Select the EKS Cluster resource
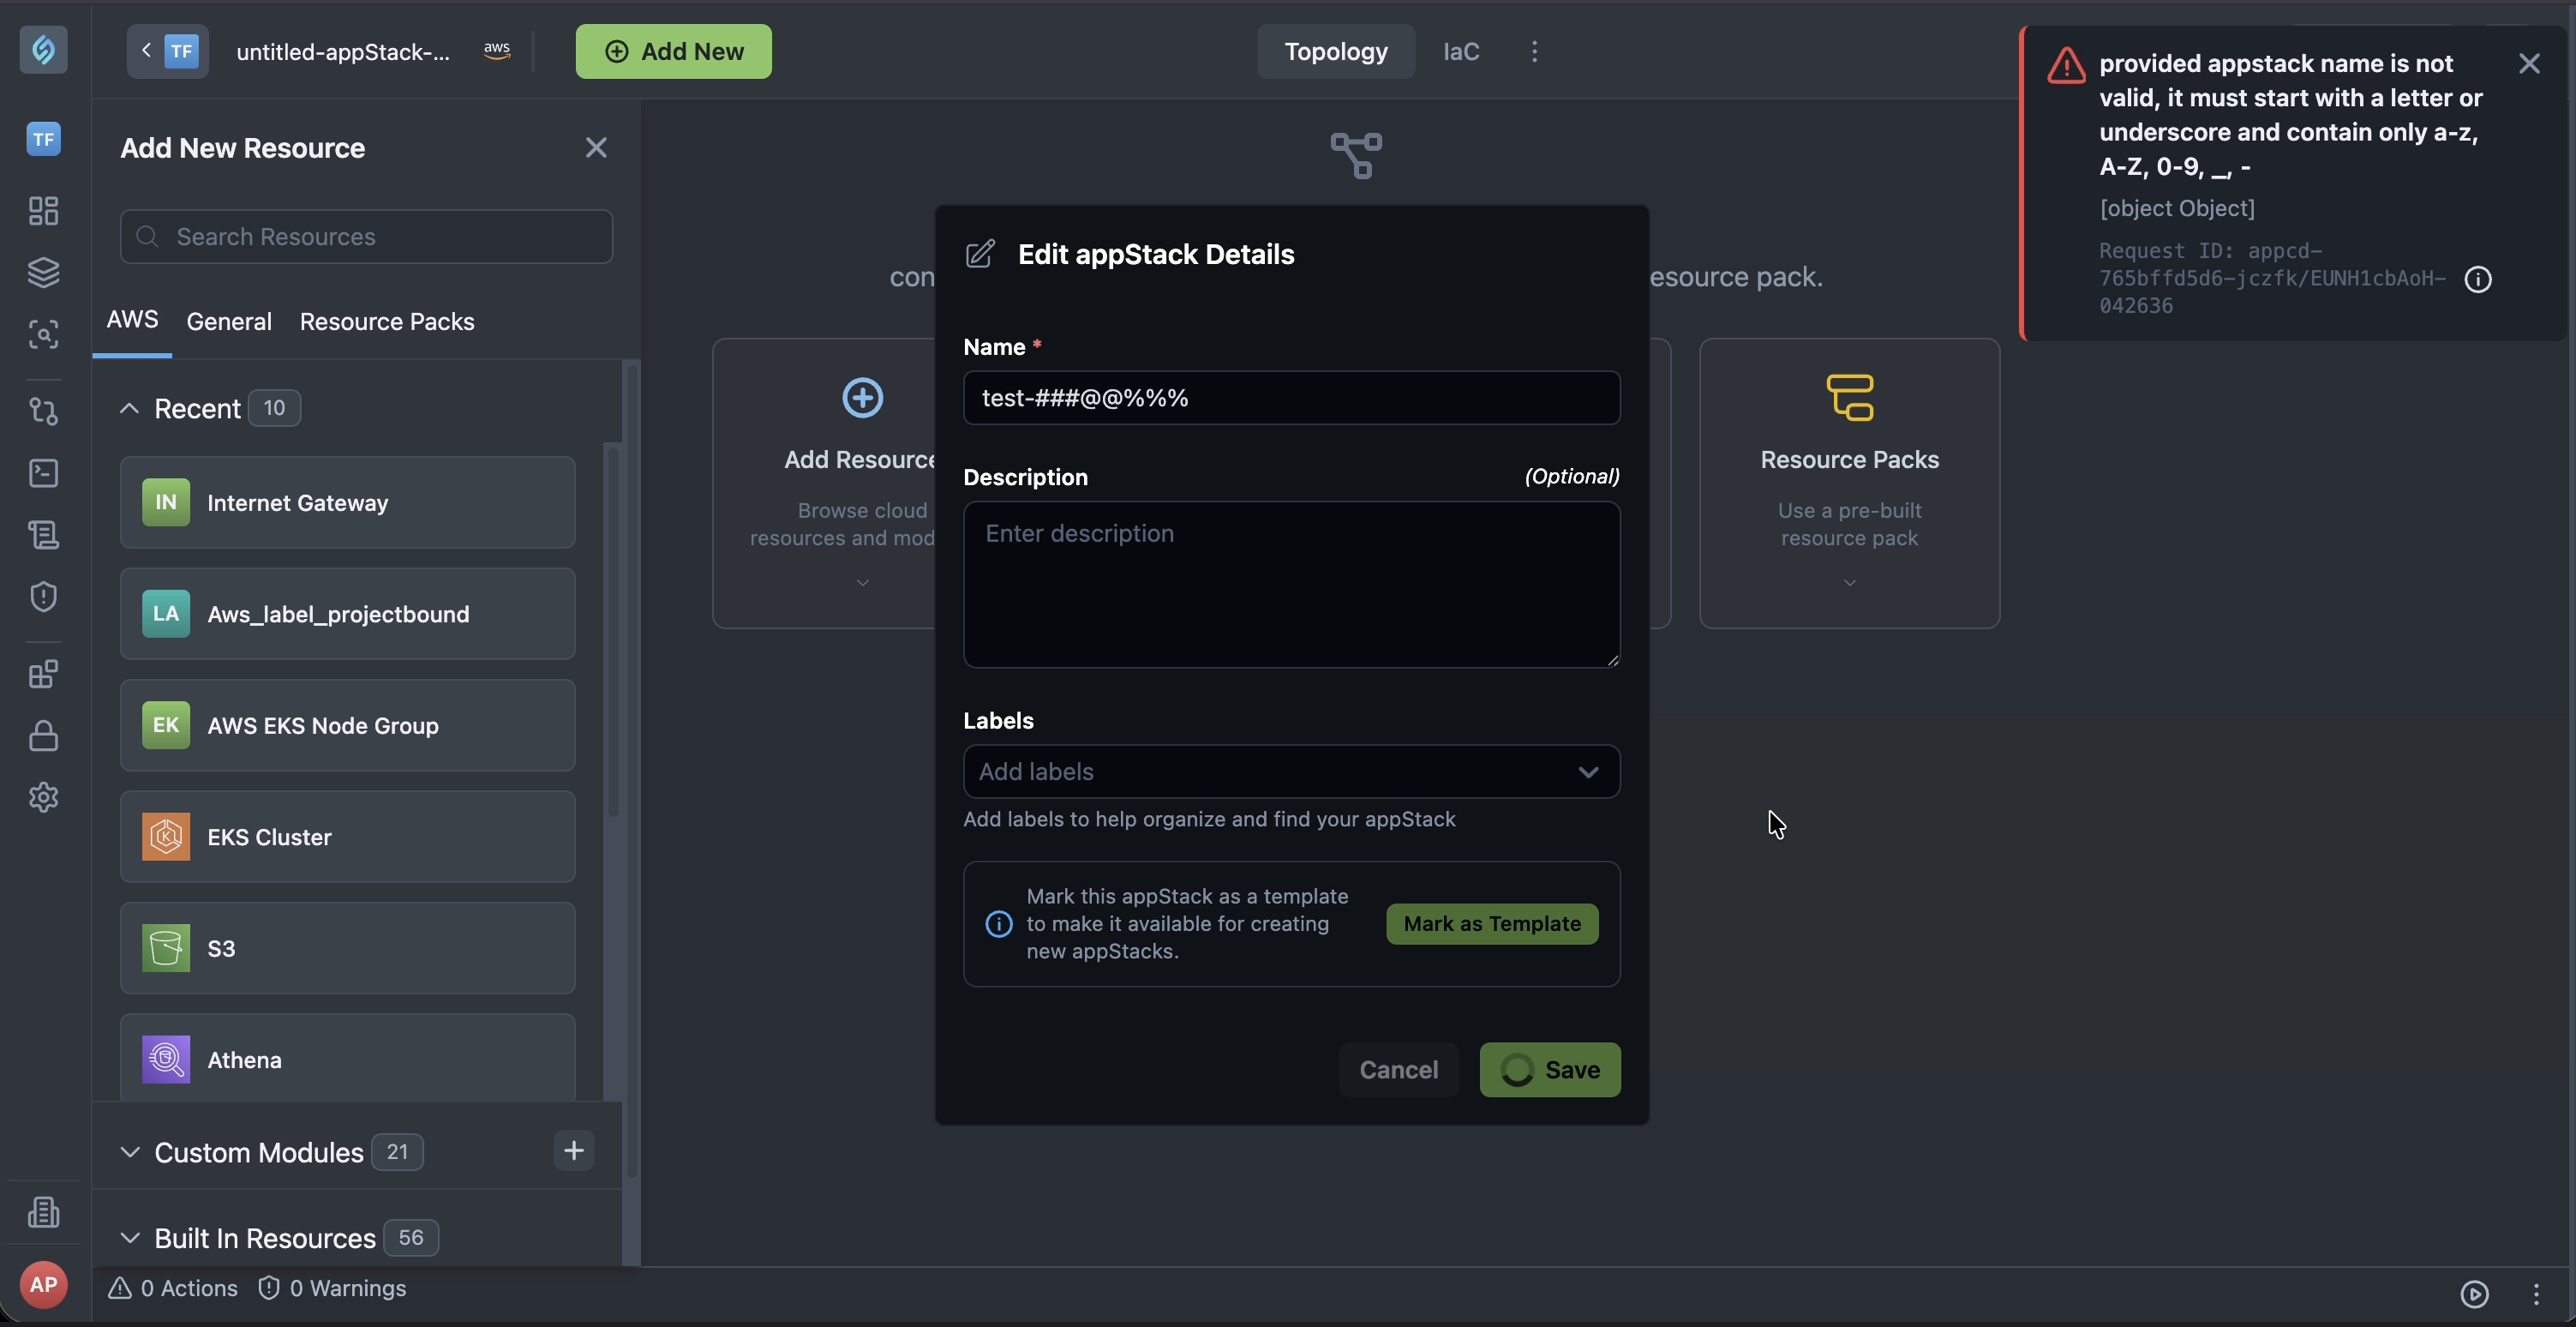Viewport: 2576px width, 1327px height. [347, 837]
